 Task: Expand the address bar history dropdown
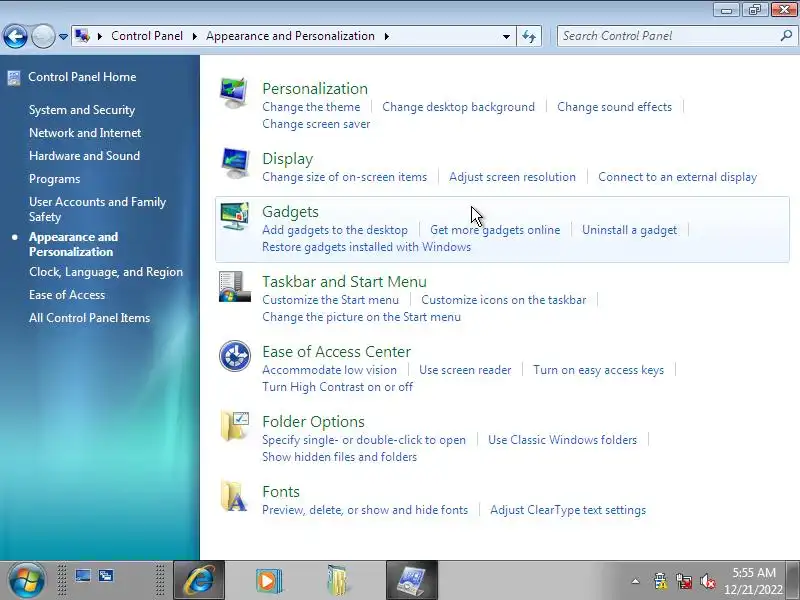point(506,36)
